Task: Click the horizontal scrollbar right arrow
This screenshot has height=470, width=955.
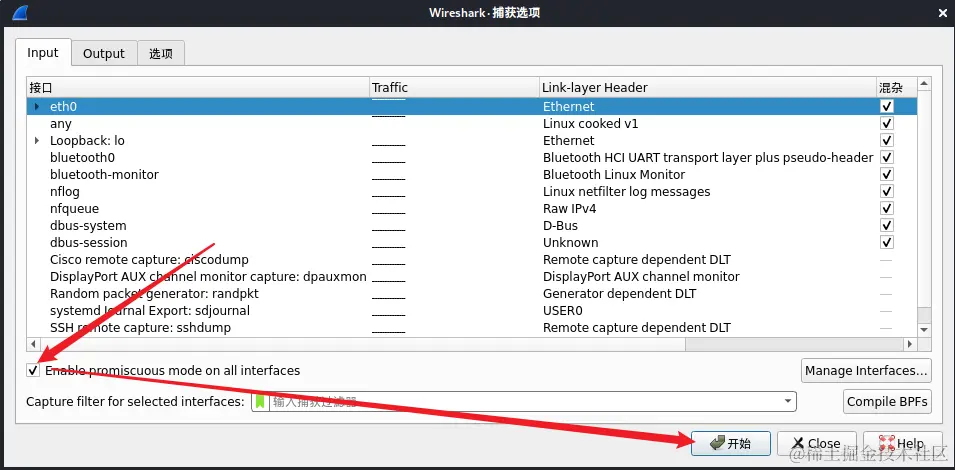Action: point(910,344)
